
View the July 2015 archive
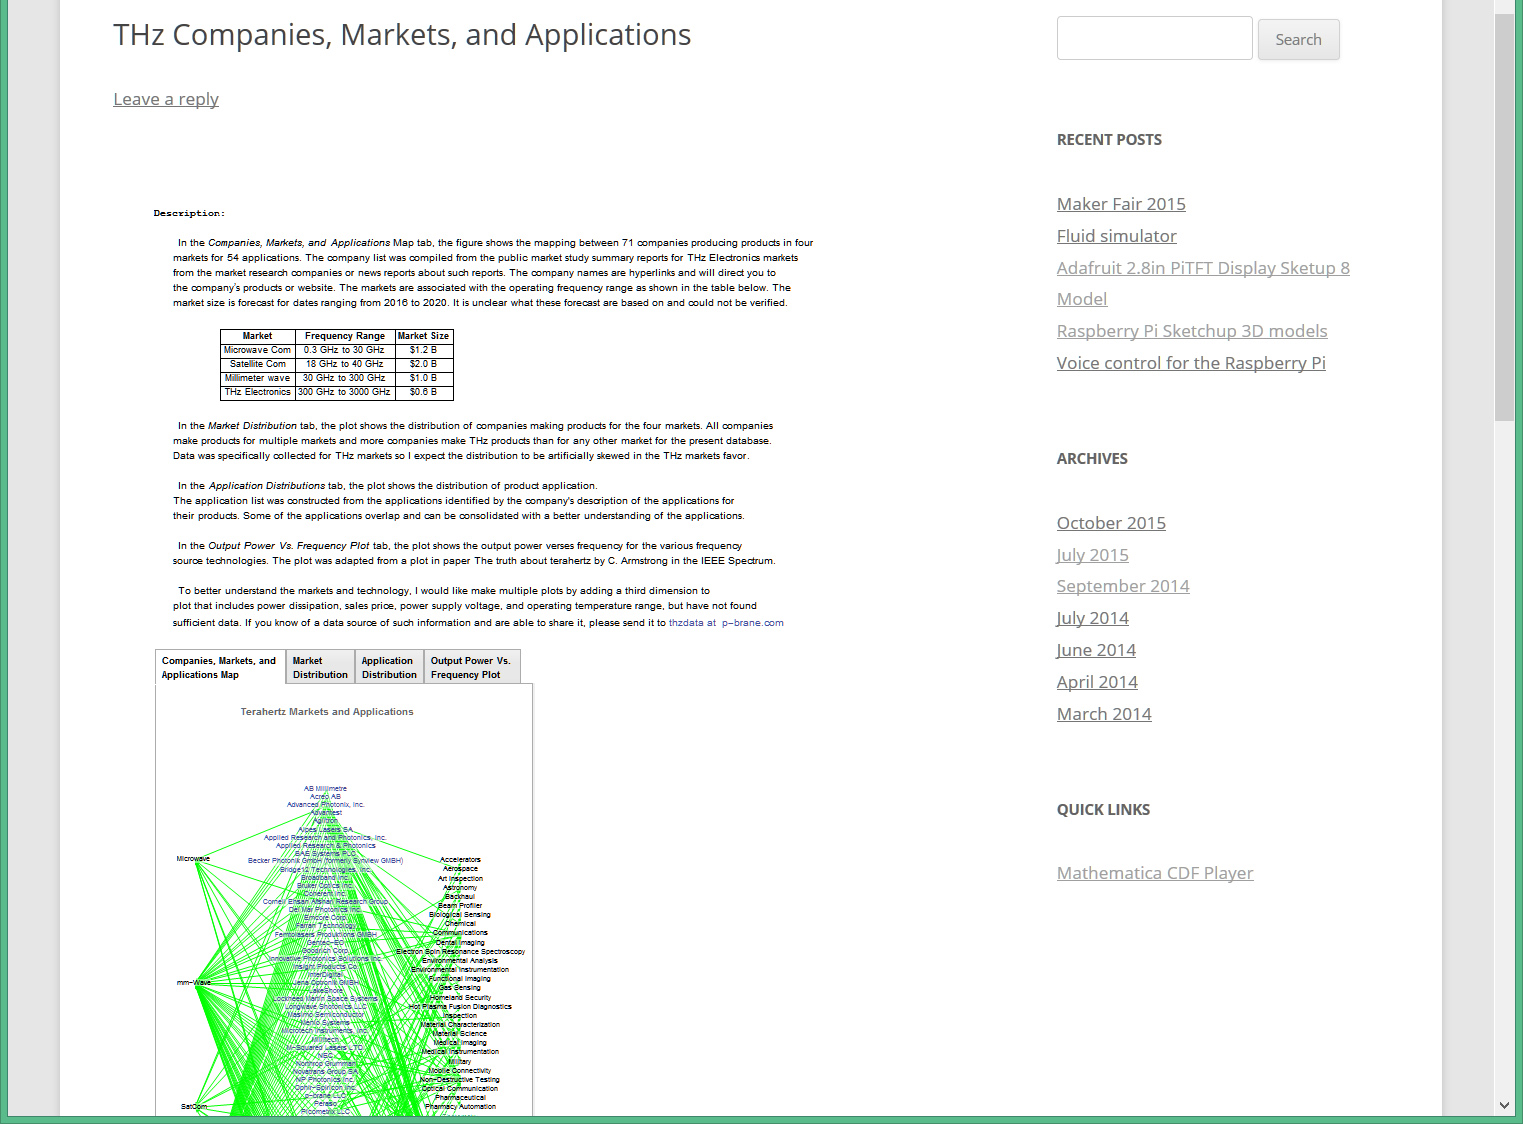point(1092,555)
